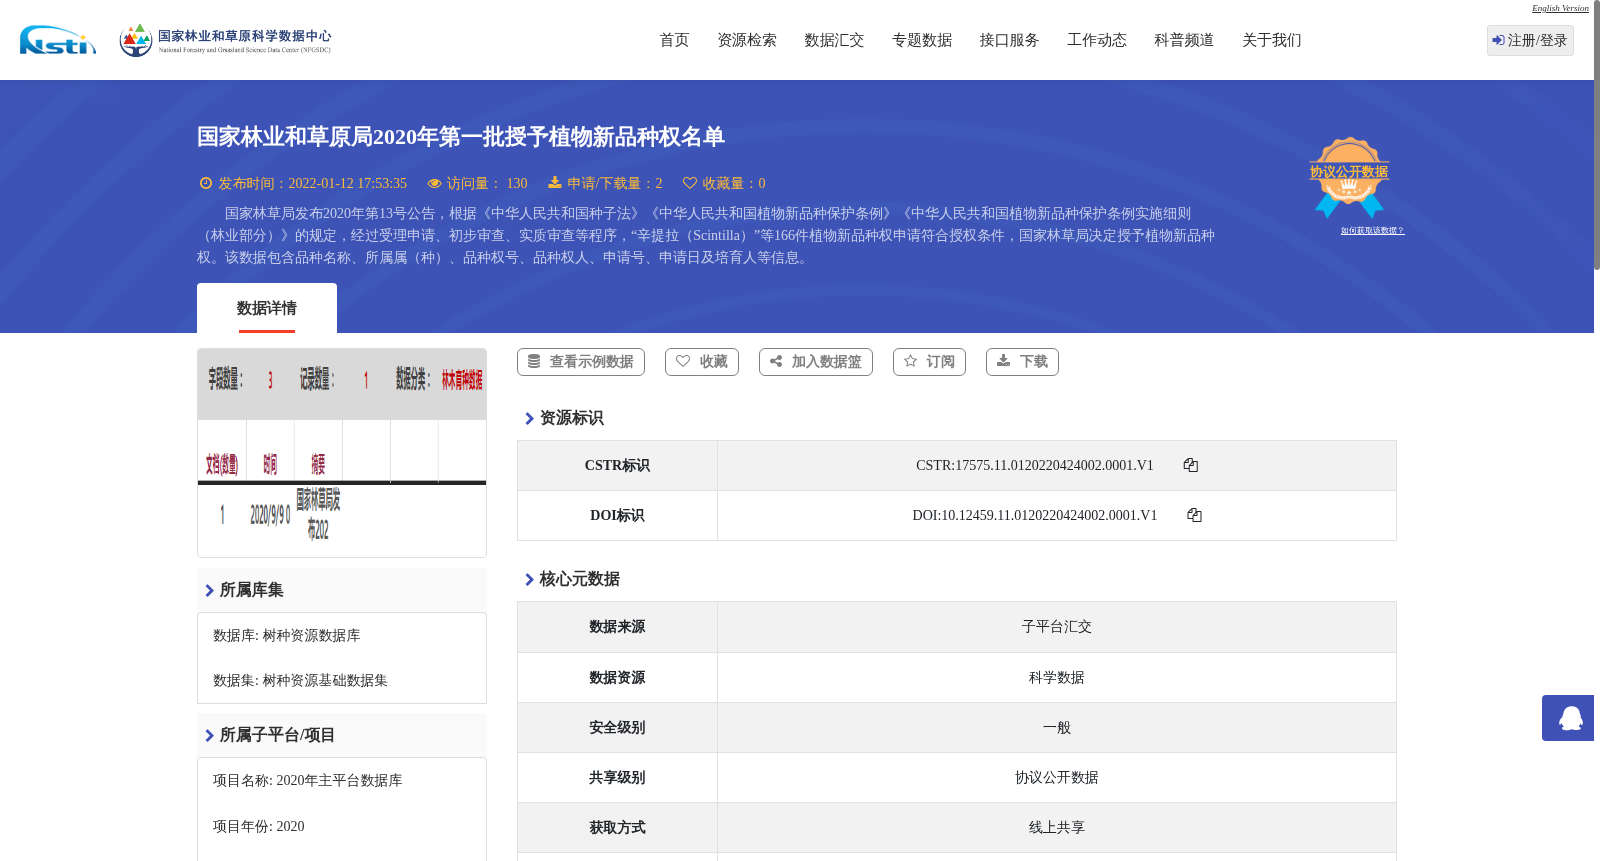
Task: Click 查看示例数据 button
Action: coord(581,362)
